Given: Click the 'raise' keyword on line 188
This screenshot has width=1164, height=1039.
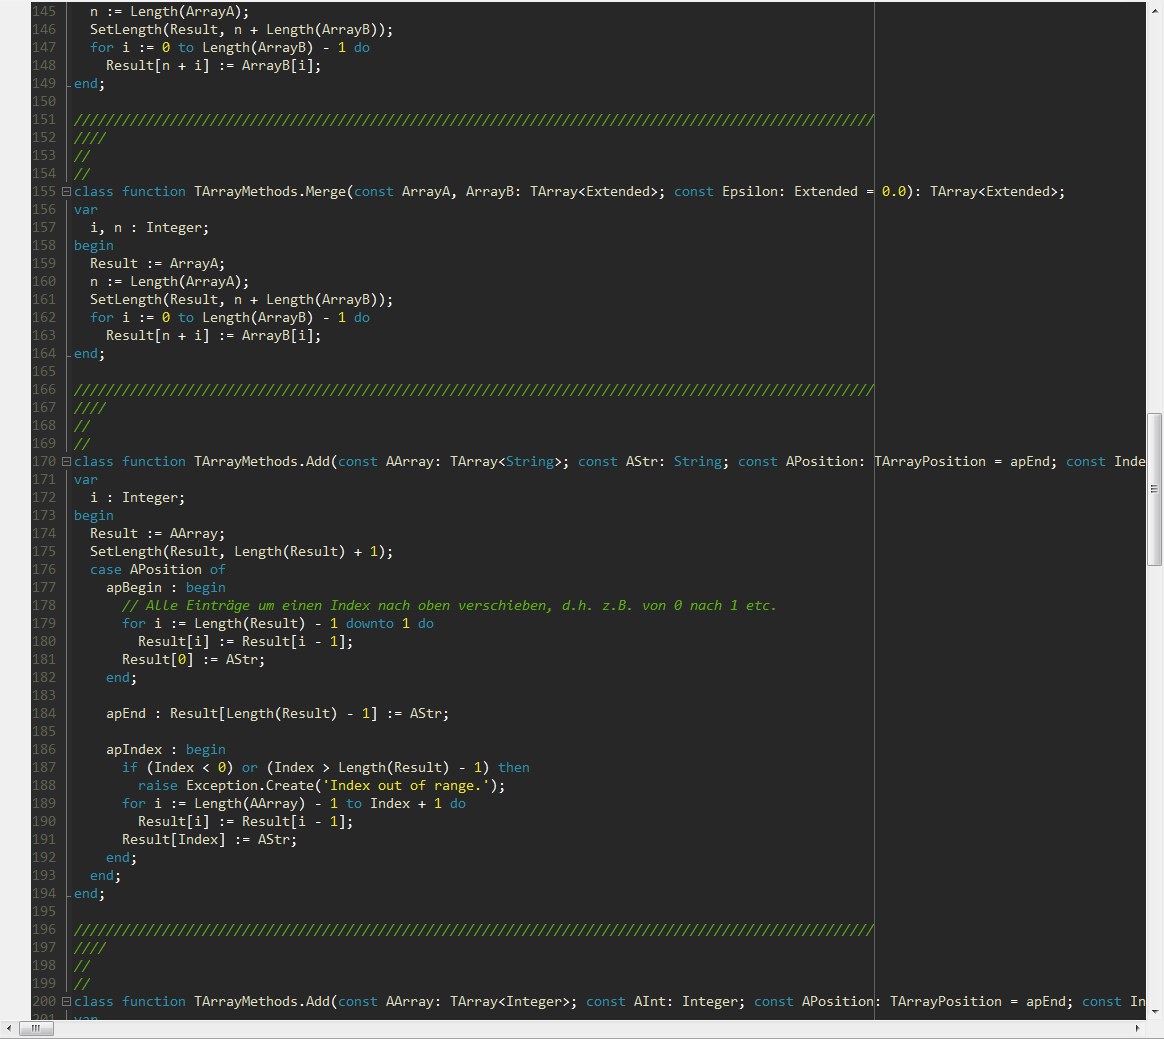Looking at the screenshot, I should point(157,786).
